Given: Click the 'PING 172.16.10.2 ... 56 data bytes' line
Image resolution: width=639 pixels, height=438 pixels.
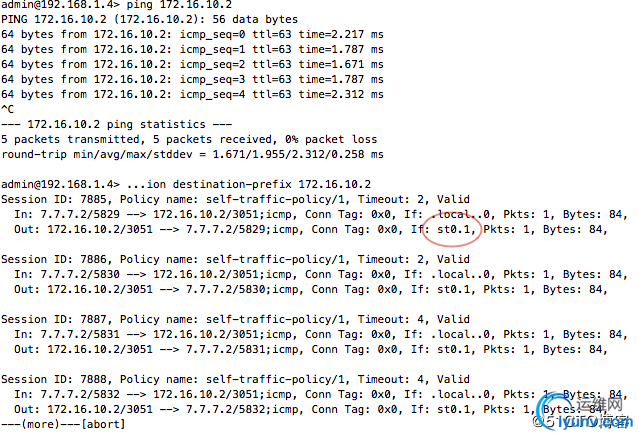Looking at the screenshot, I should click(x=142, y=21).
